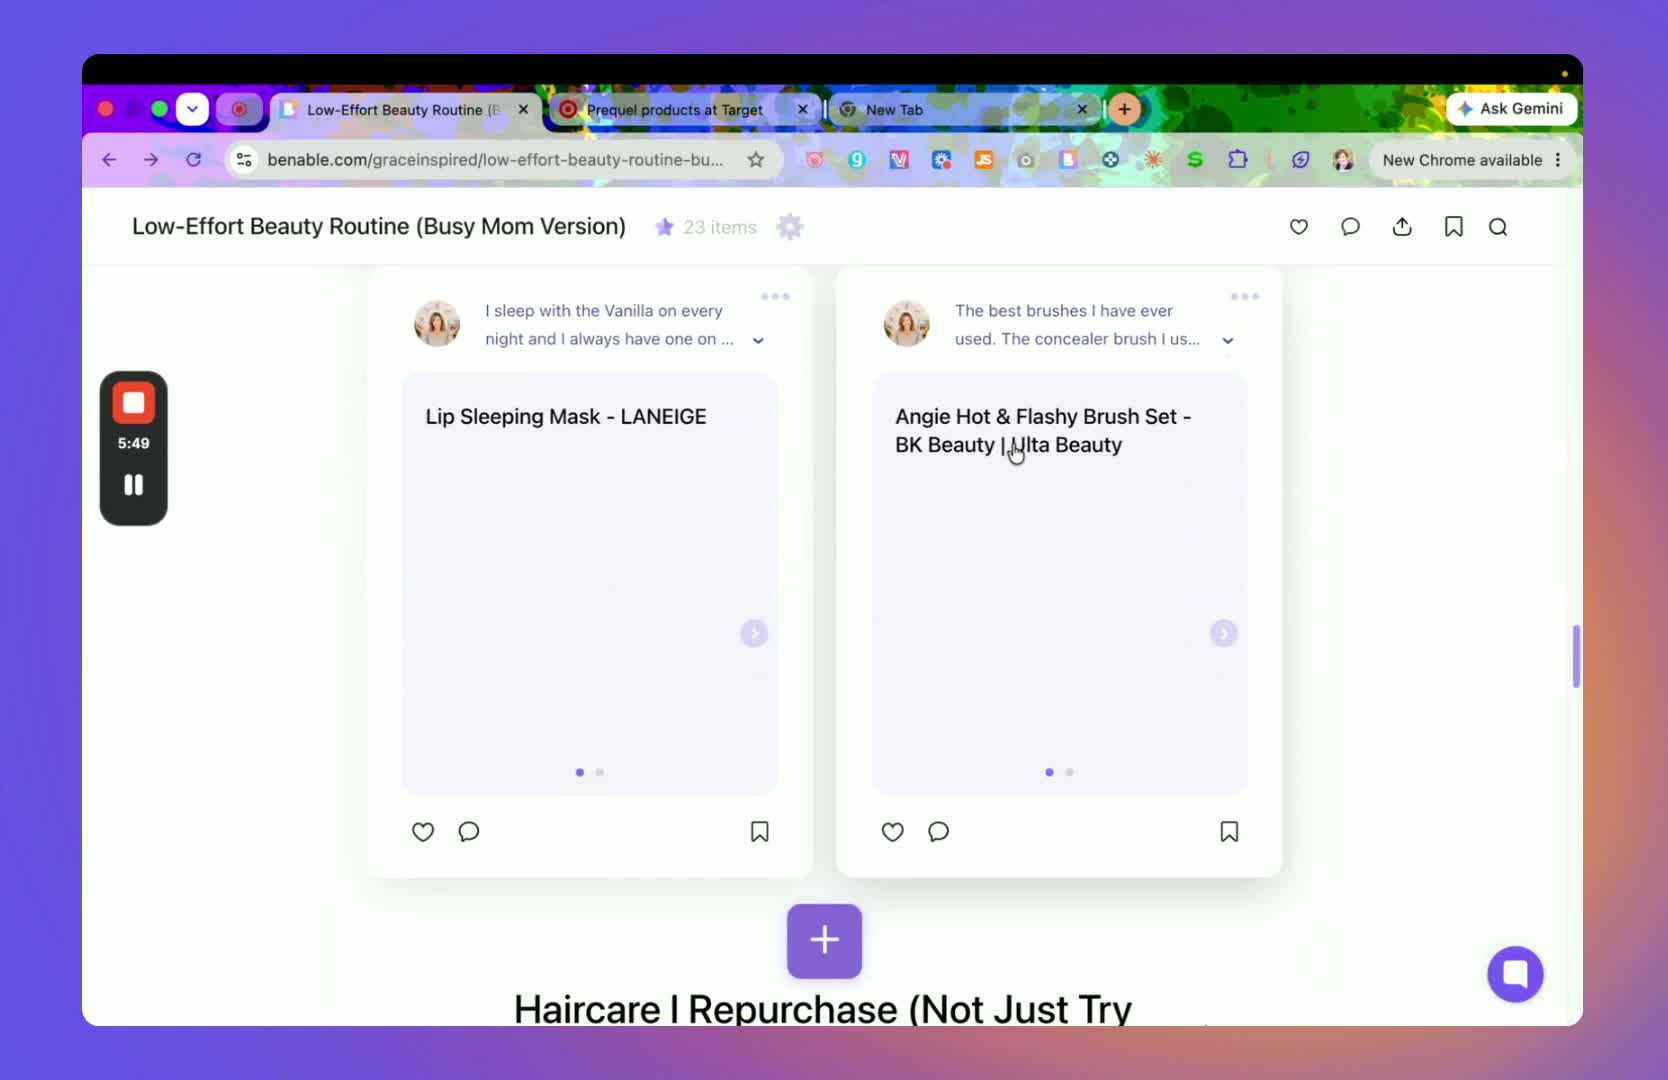This screenshot has height=1080, width=1668.
Task: Open the chat widget bubble
Action: pyautogui.click(x=1515, y=974)
